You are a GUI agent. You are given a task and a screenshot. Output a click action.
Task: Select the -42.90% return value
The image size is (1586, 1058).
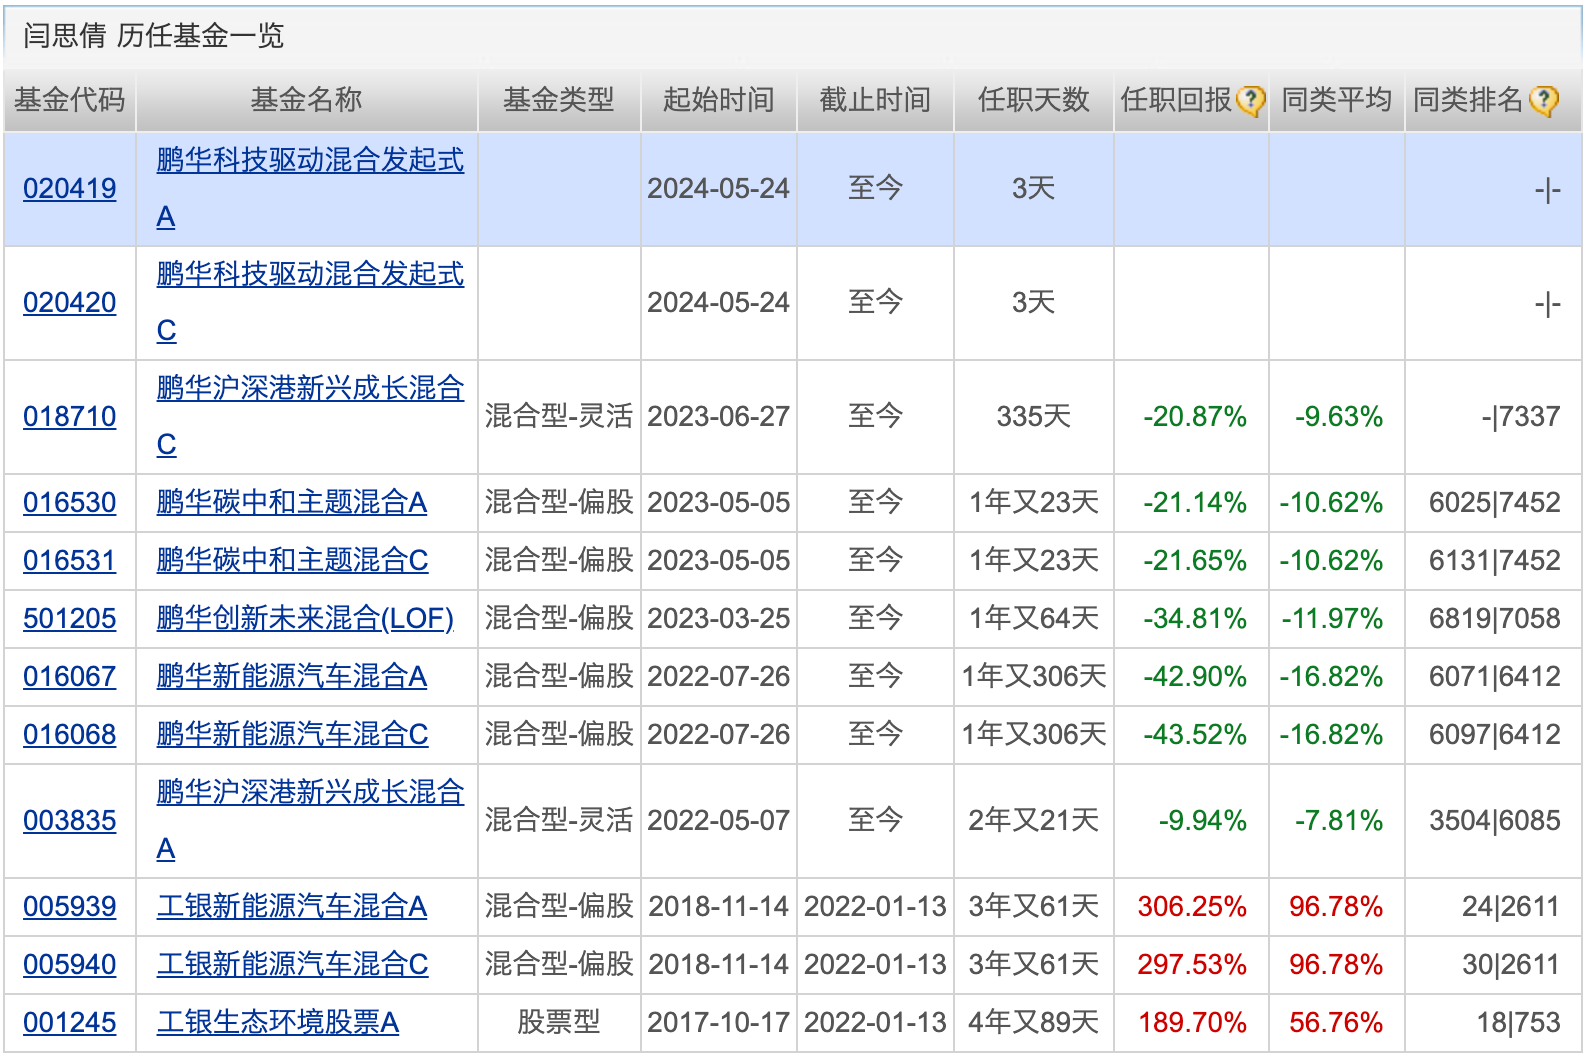click(1195, 676)
